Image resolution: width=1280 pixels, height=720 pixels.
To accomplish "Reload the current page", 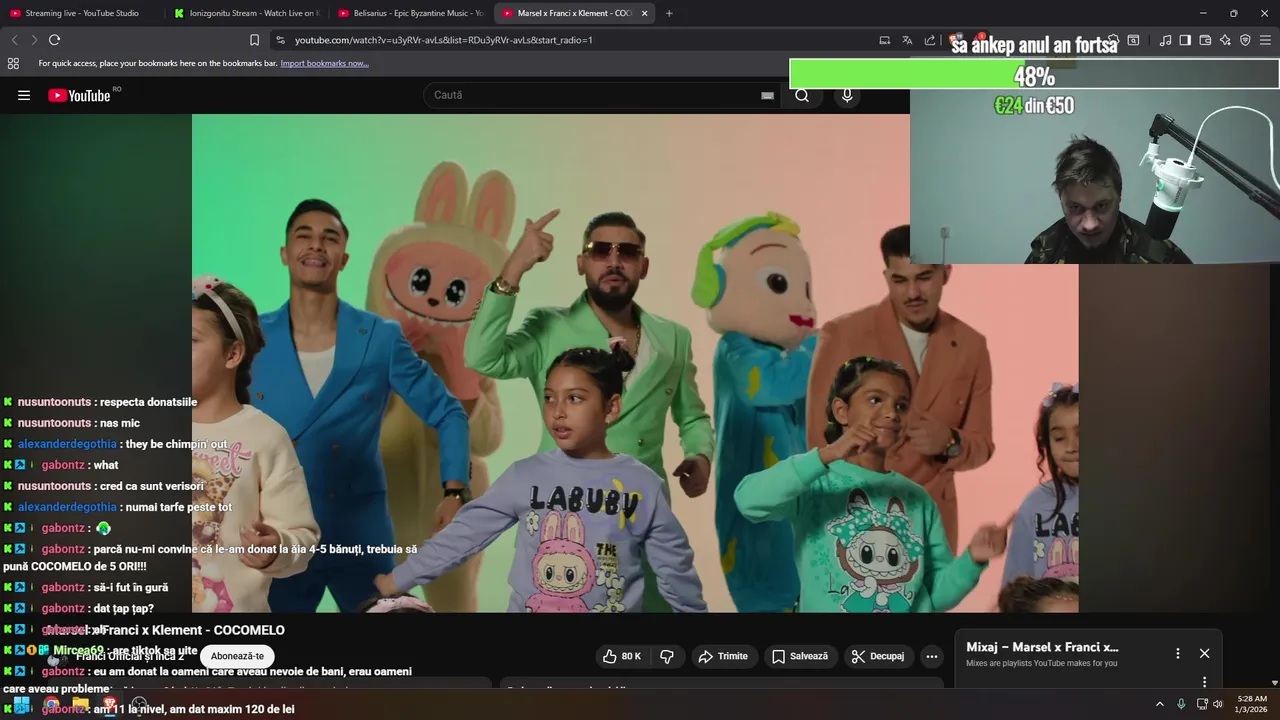I will [x=54, y=40].
